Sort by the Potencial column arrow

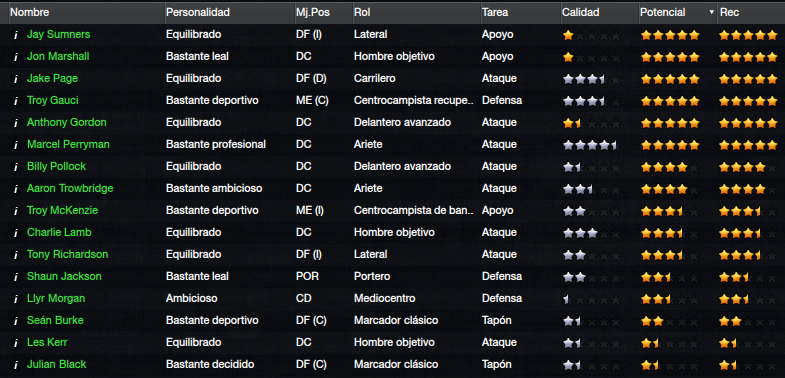tap(711, 13)
